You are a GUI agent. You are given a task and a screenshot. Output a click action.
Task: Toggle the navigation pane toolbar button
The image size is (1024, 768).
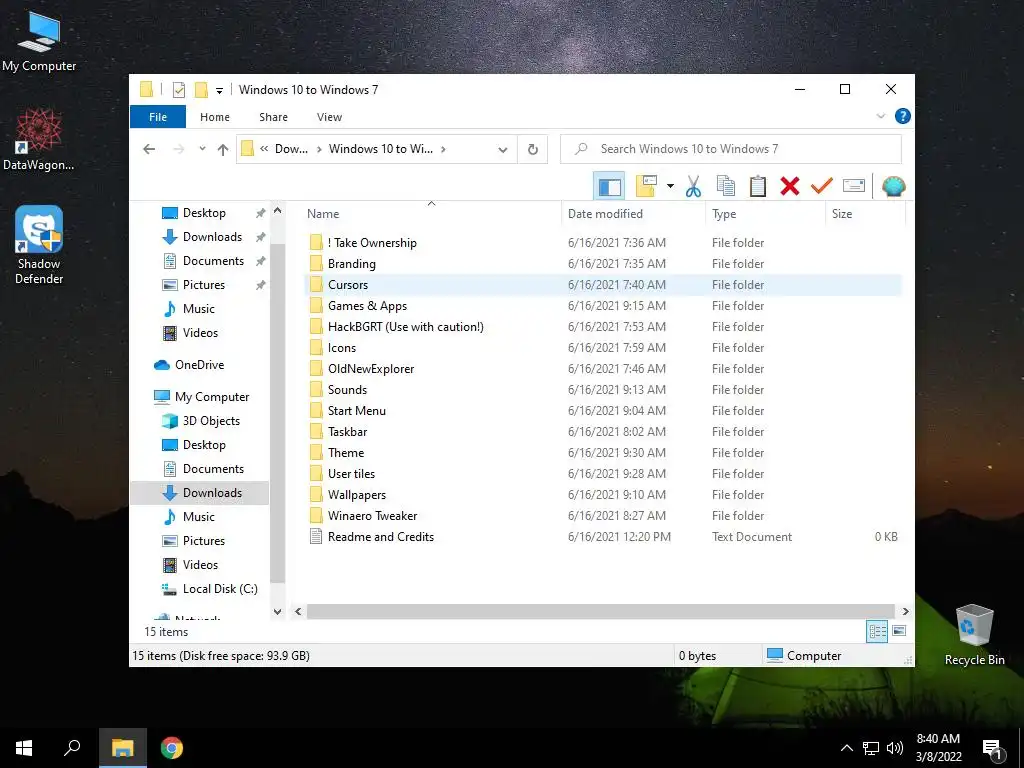[609, 187]
